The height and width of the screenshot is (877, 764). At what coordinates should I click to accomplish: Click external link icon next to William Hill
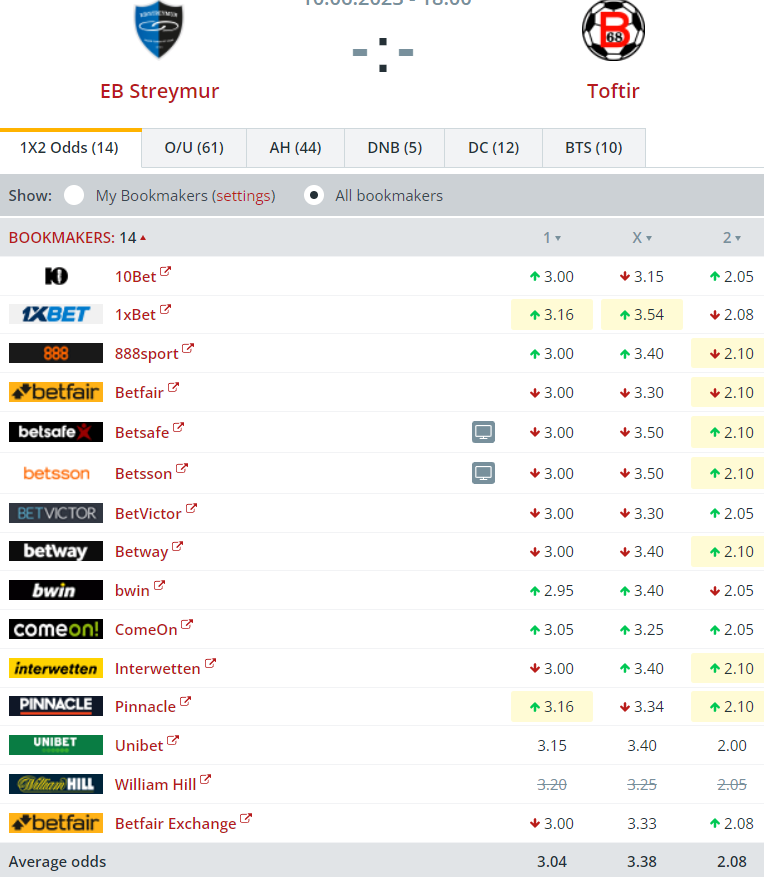[x=205, y=779]
